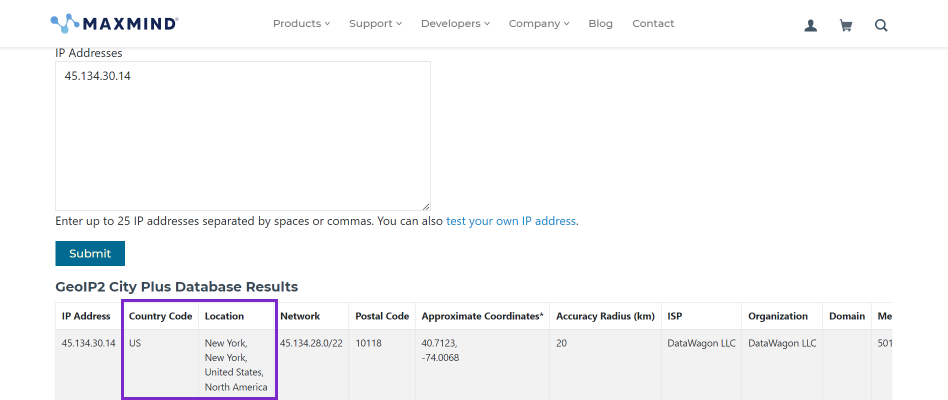Click the Location column header
Viewport: 948px width, 400px height.
click(224, 316)
